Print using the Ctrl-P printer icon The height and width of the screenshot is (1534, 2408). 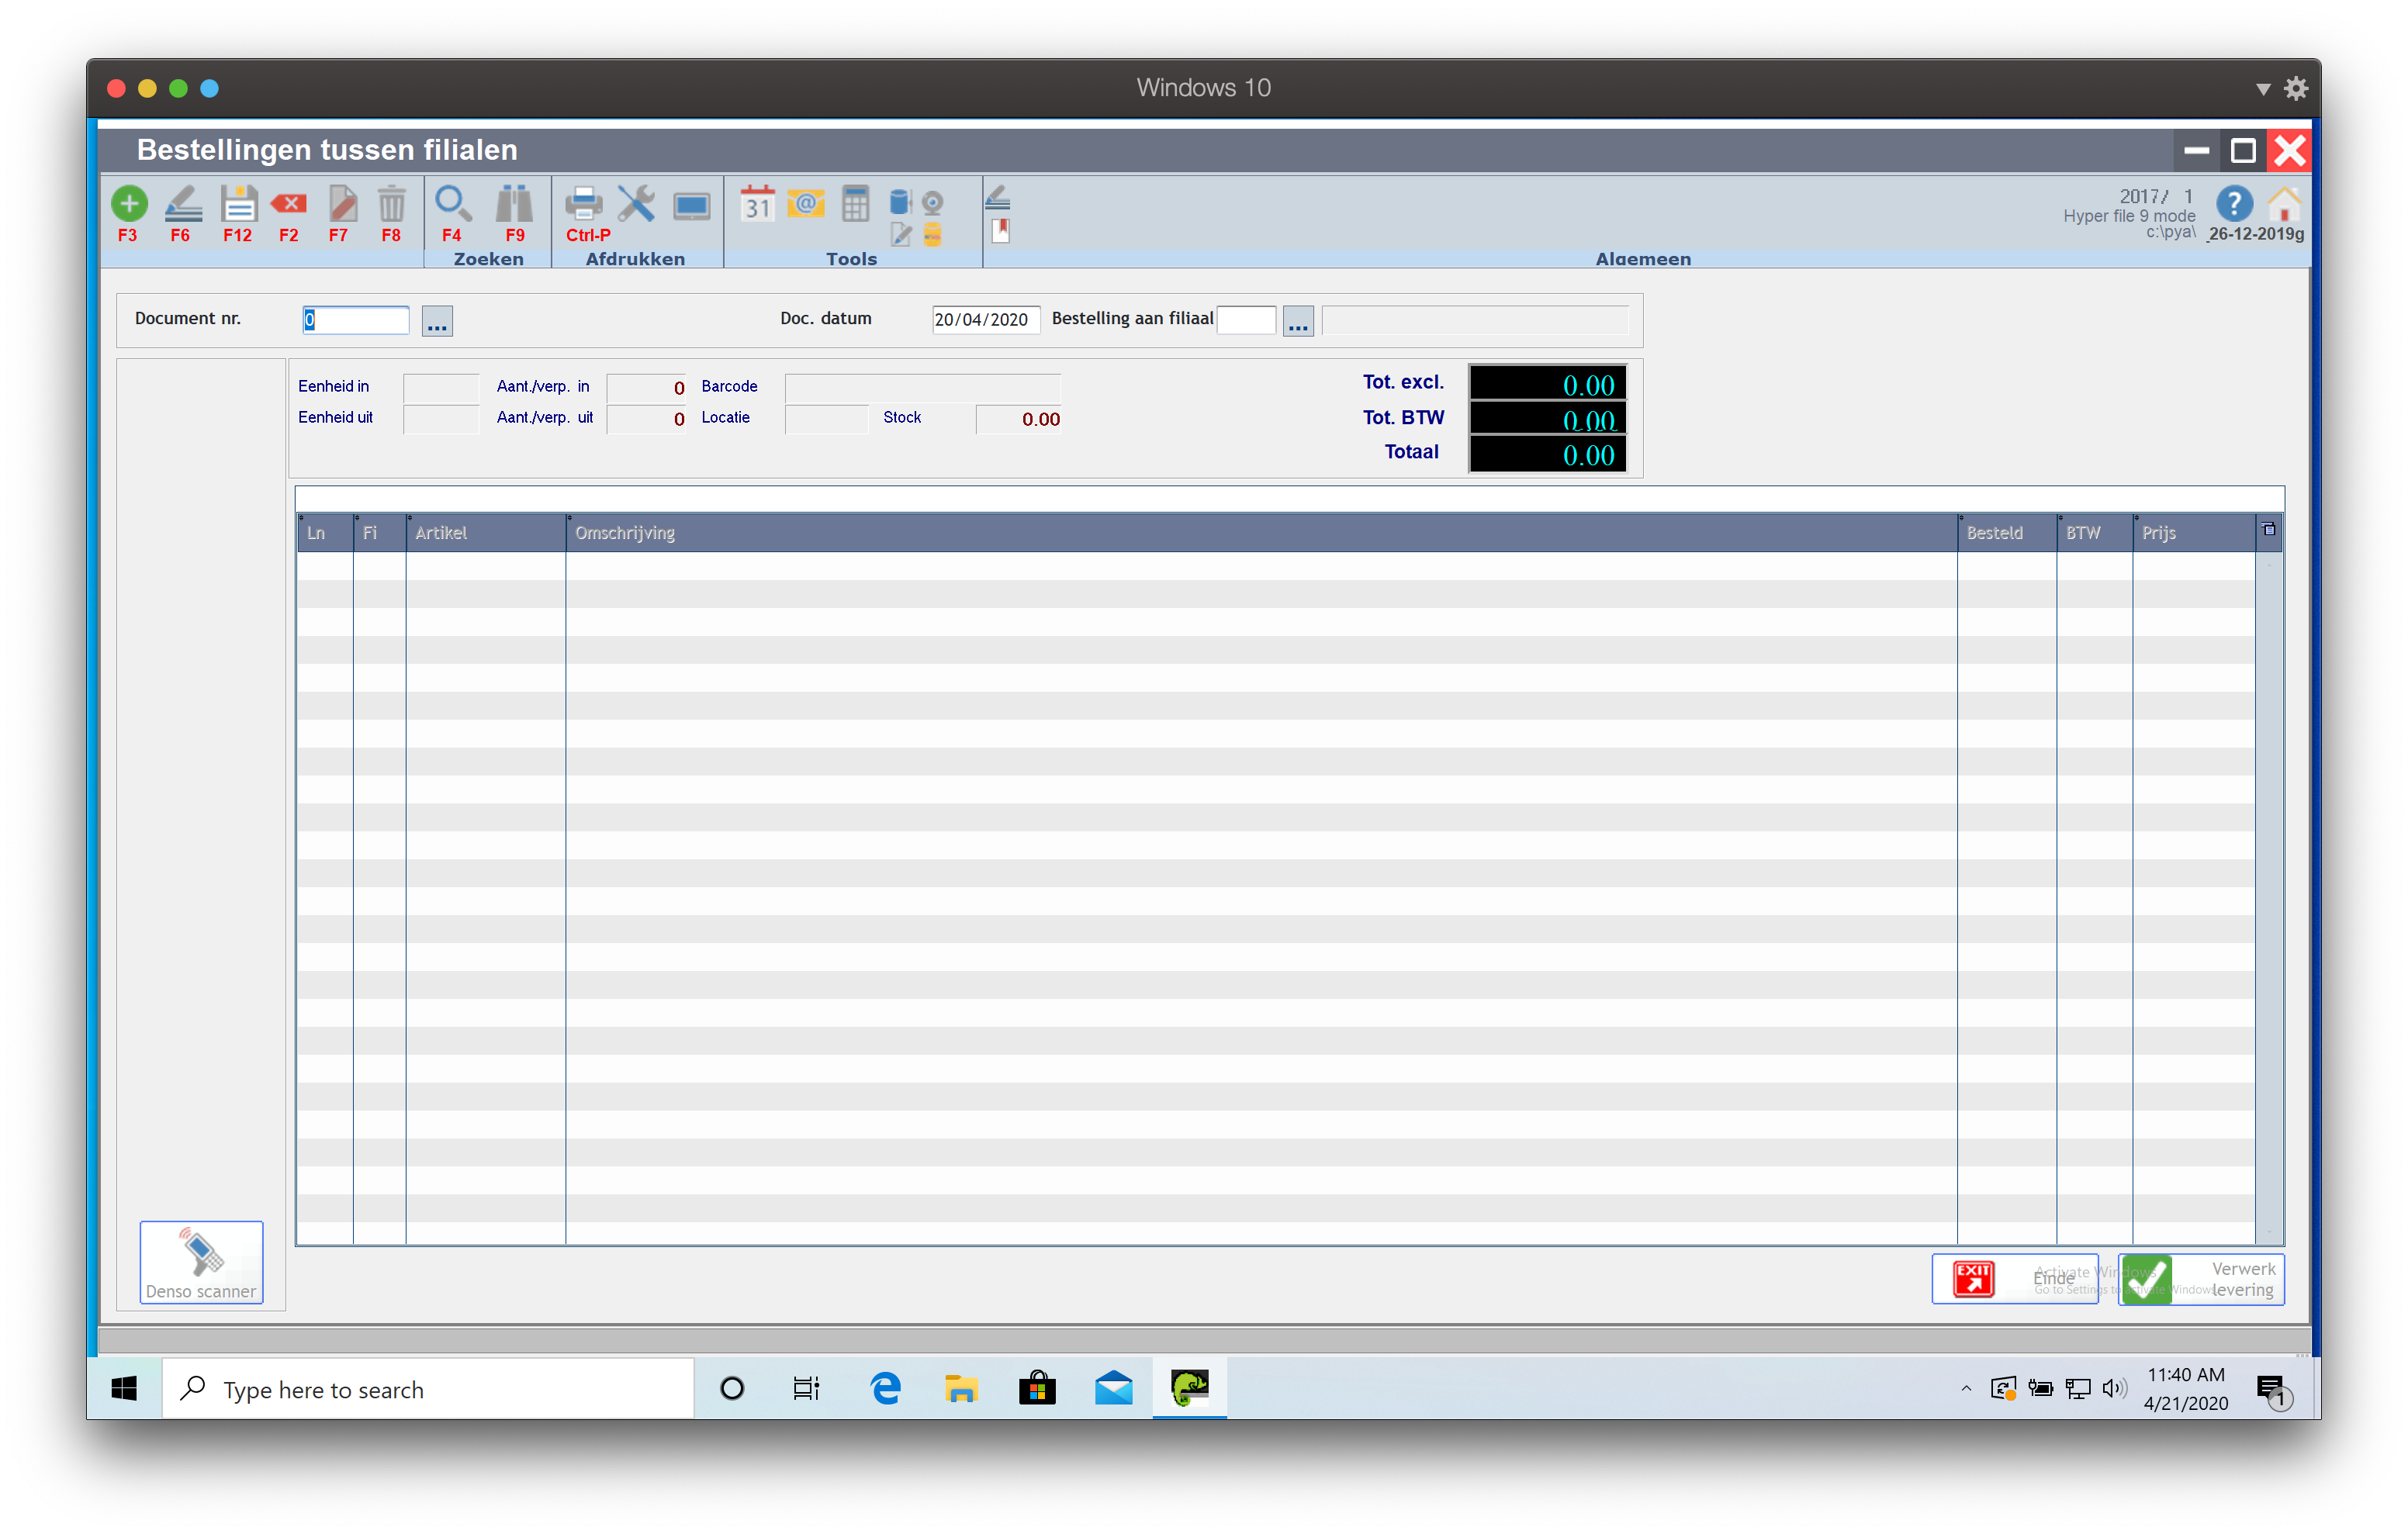(x=584, y=205)
